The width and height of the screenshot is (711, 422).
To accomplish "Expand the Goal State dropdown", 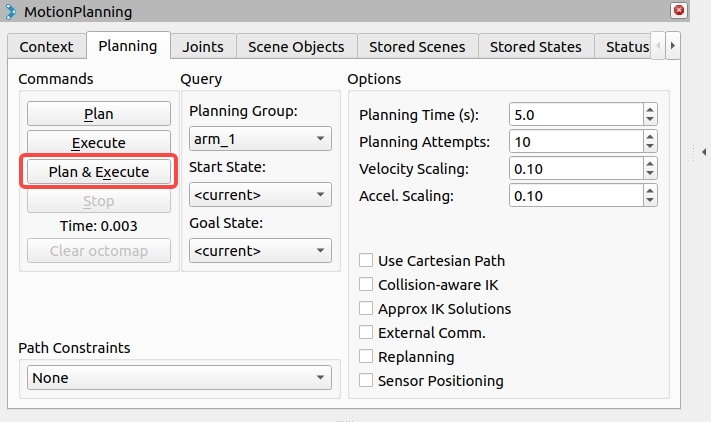I will (x=260, y=251).
